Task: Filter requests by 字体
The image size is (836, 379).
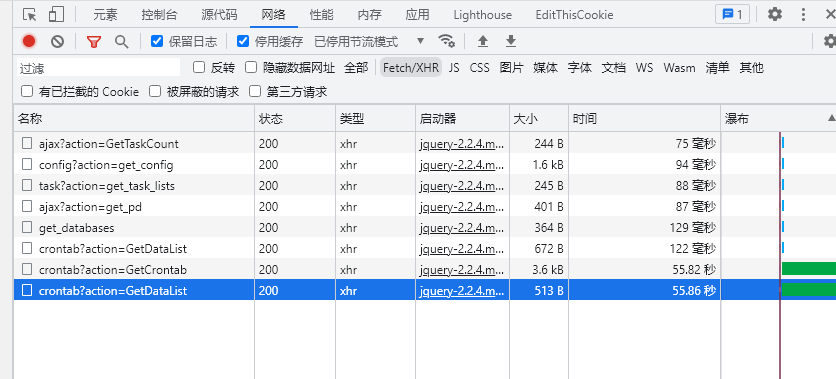Action: click(580, 68)
